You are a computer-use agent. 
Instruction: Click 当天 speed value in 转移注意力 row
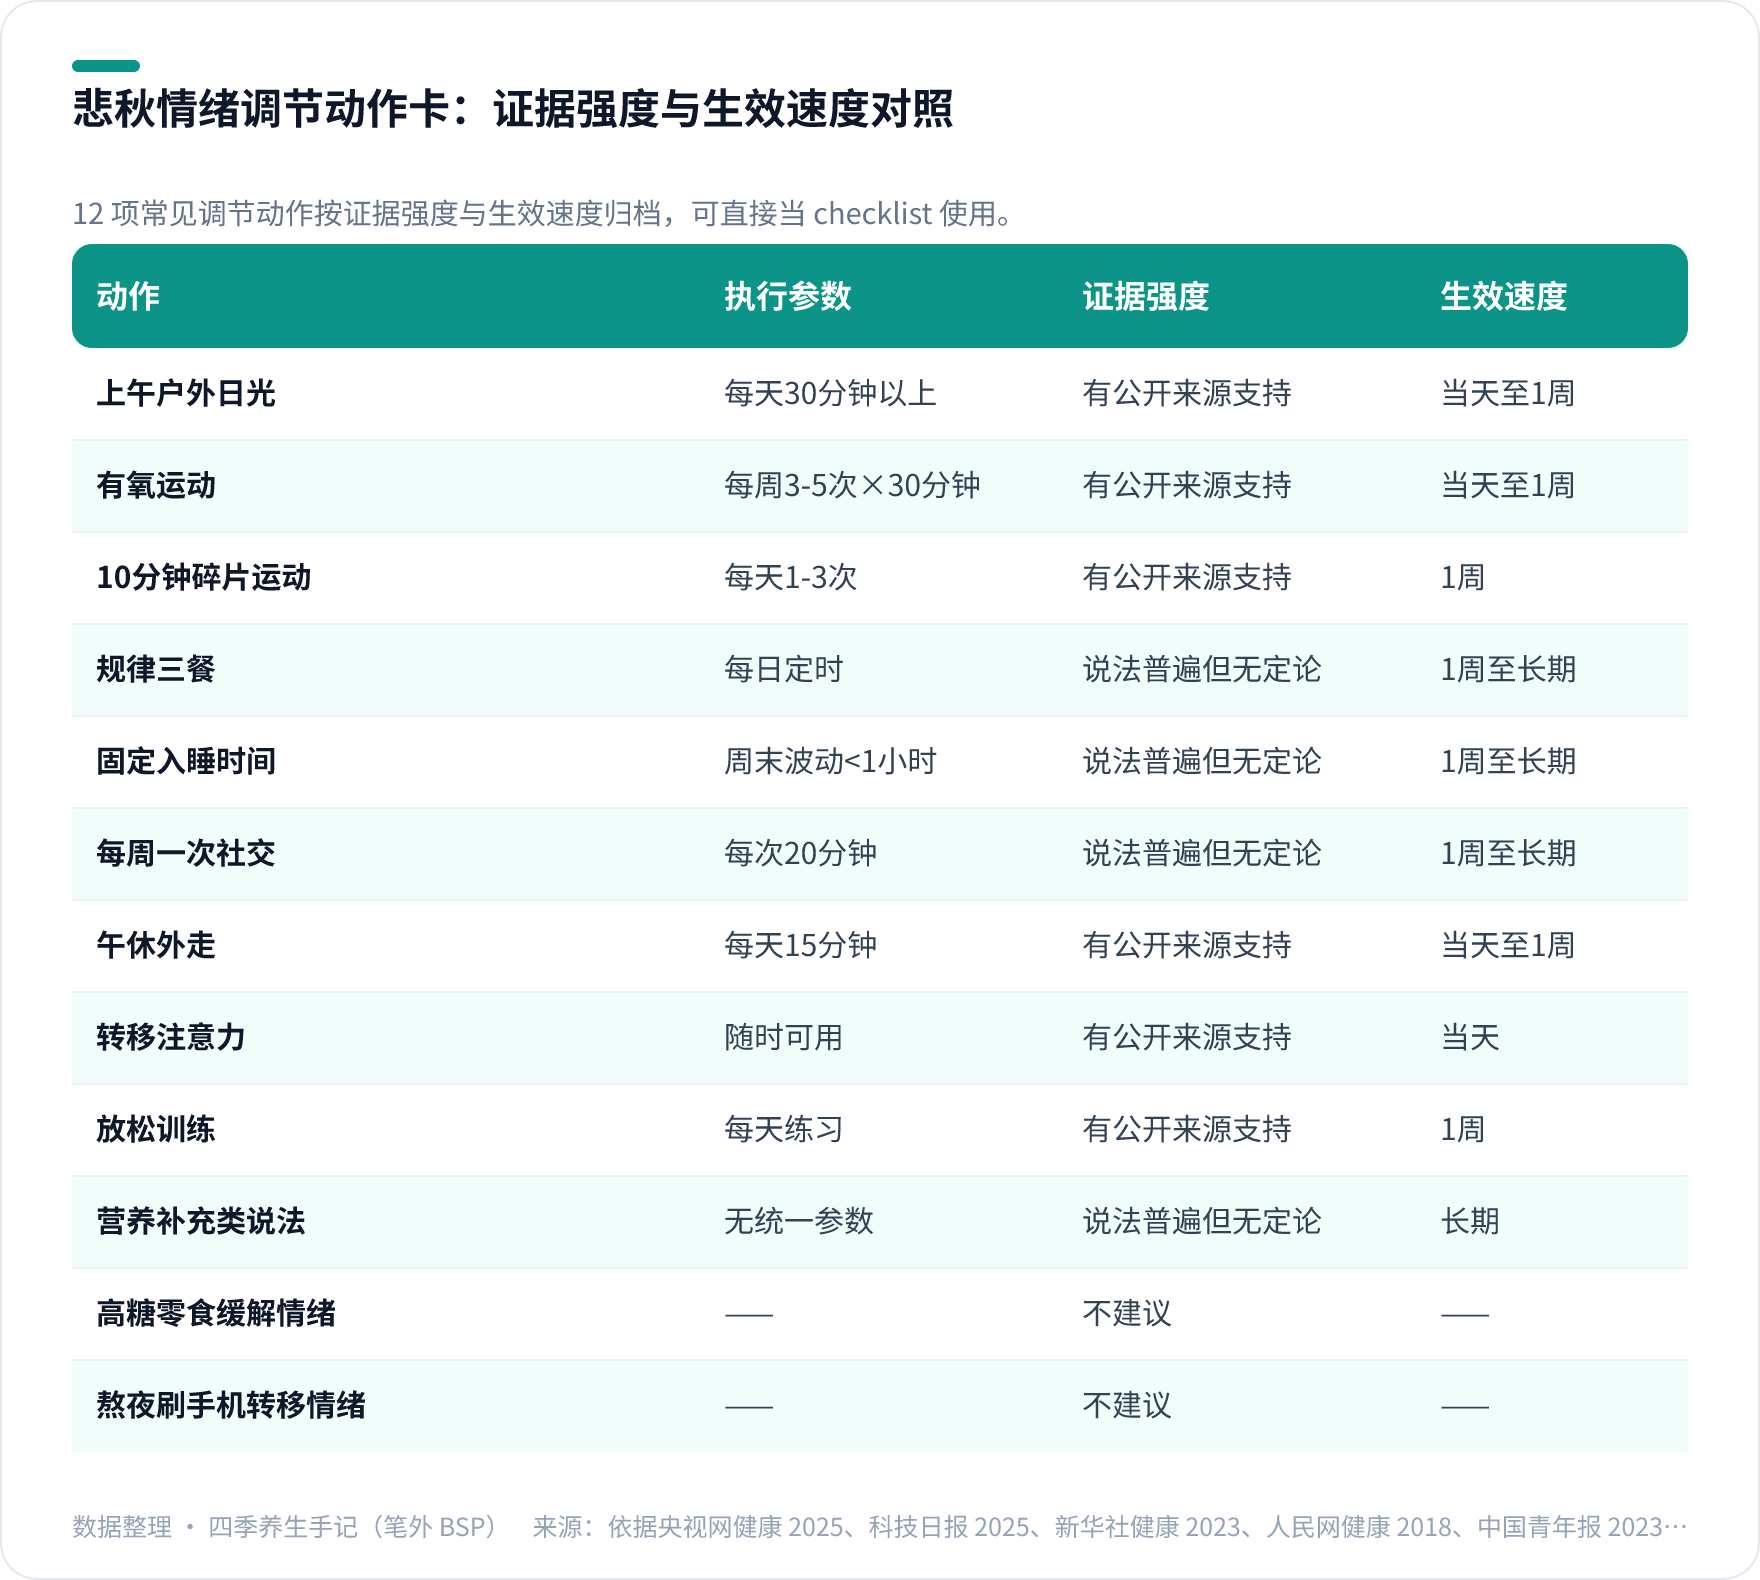pos(1470,1037)
